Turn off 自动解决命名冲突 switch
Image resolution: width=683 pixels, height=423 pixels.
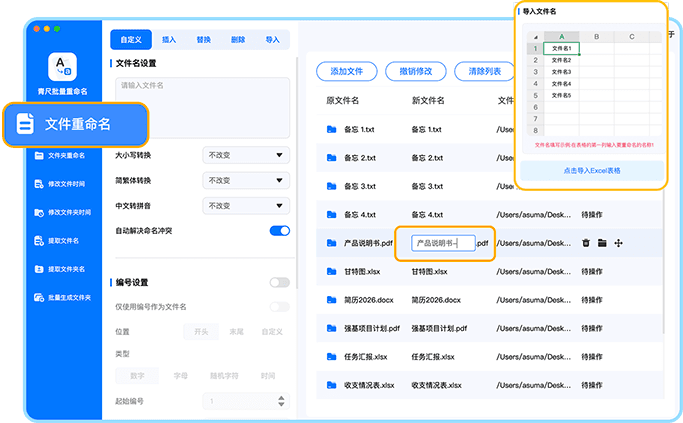click(279, 231)
